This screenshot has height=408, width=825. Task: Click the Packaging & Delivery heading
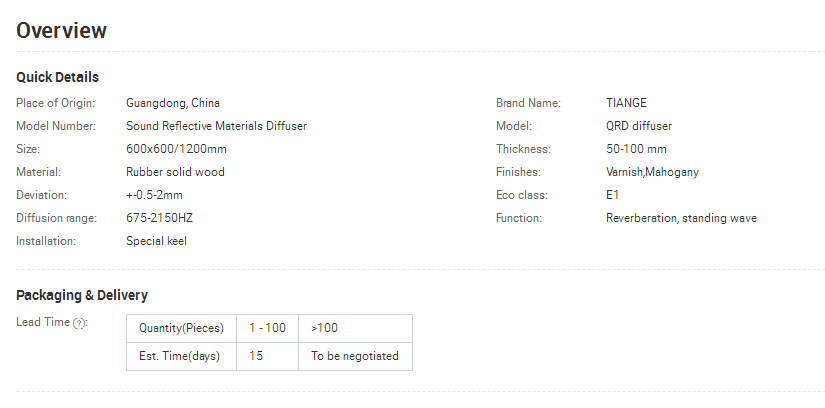coord(82,295)
